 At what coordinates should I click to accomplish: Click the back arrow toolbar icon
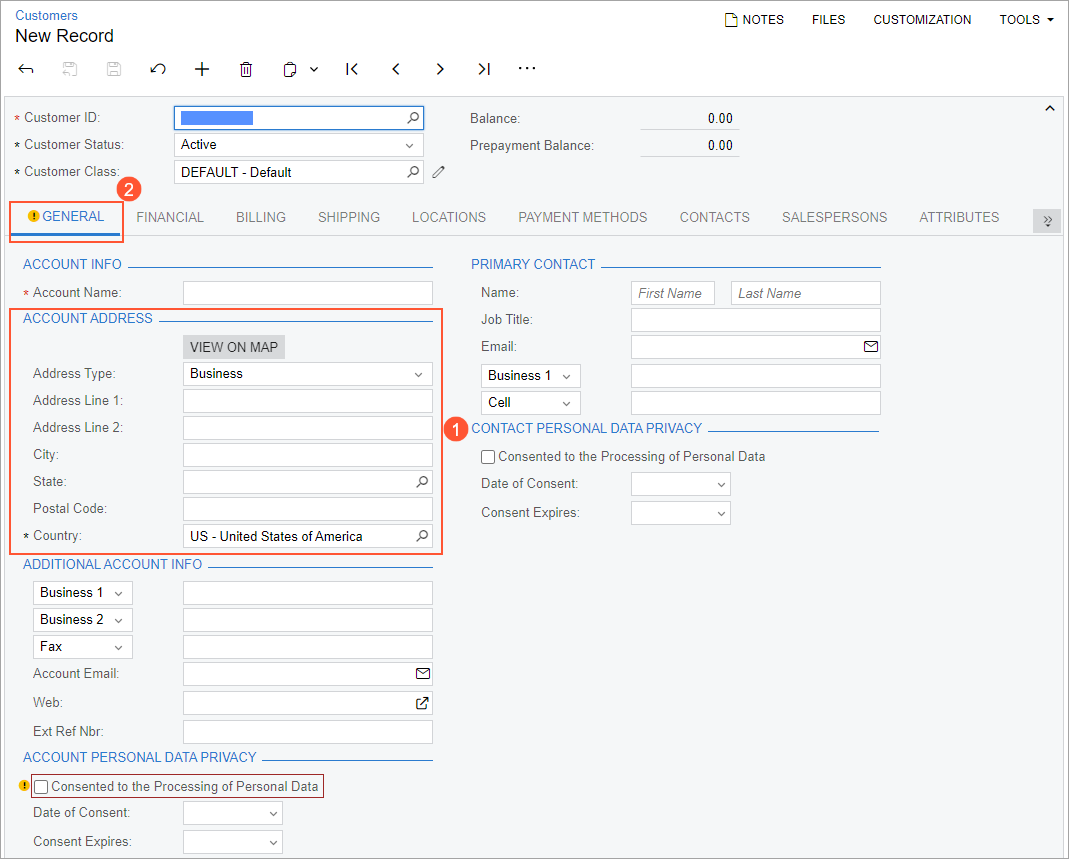(x=27, y=69)
